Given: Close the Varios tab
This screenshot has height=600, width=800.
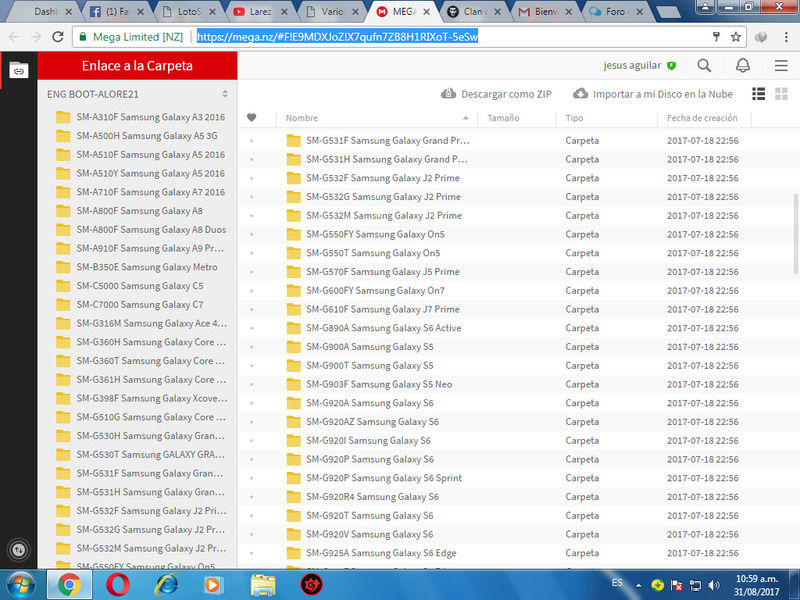Looking at the screenshot, I should click(x=356, y=11).
